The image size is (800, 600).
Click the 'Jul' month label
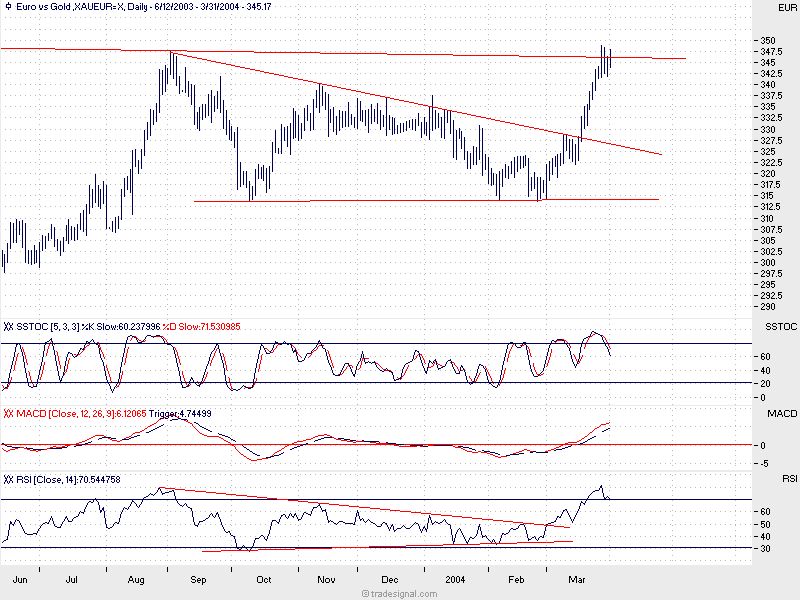[x=72, y=580]
